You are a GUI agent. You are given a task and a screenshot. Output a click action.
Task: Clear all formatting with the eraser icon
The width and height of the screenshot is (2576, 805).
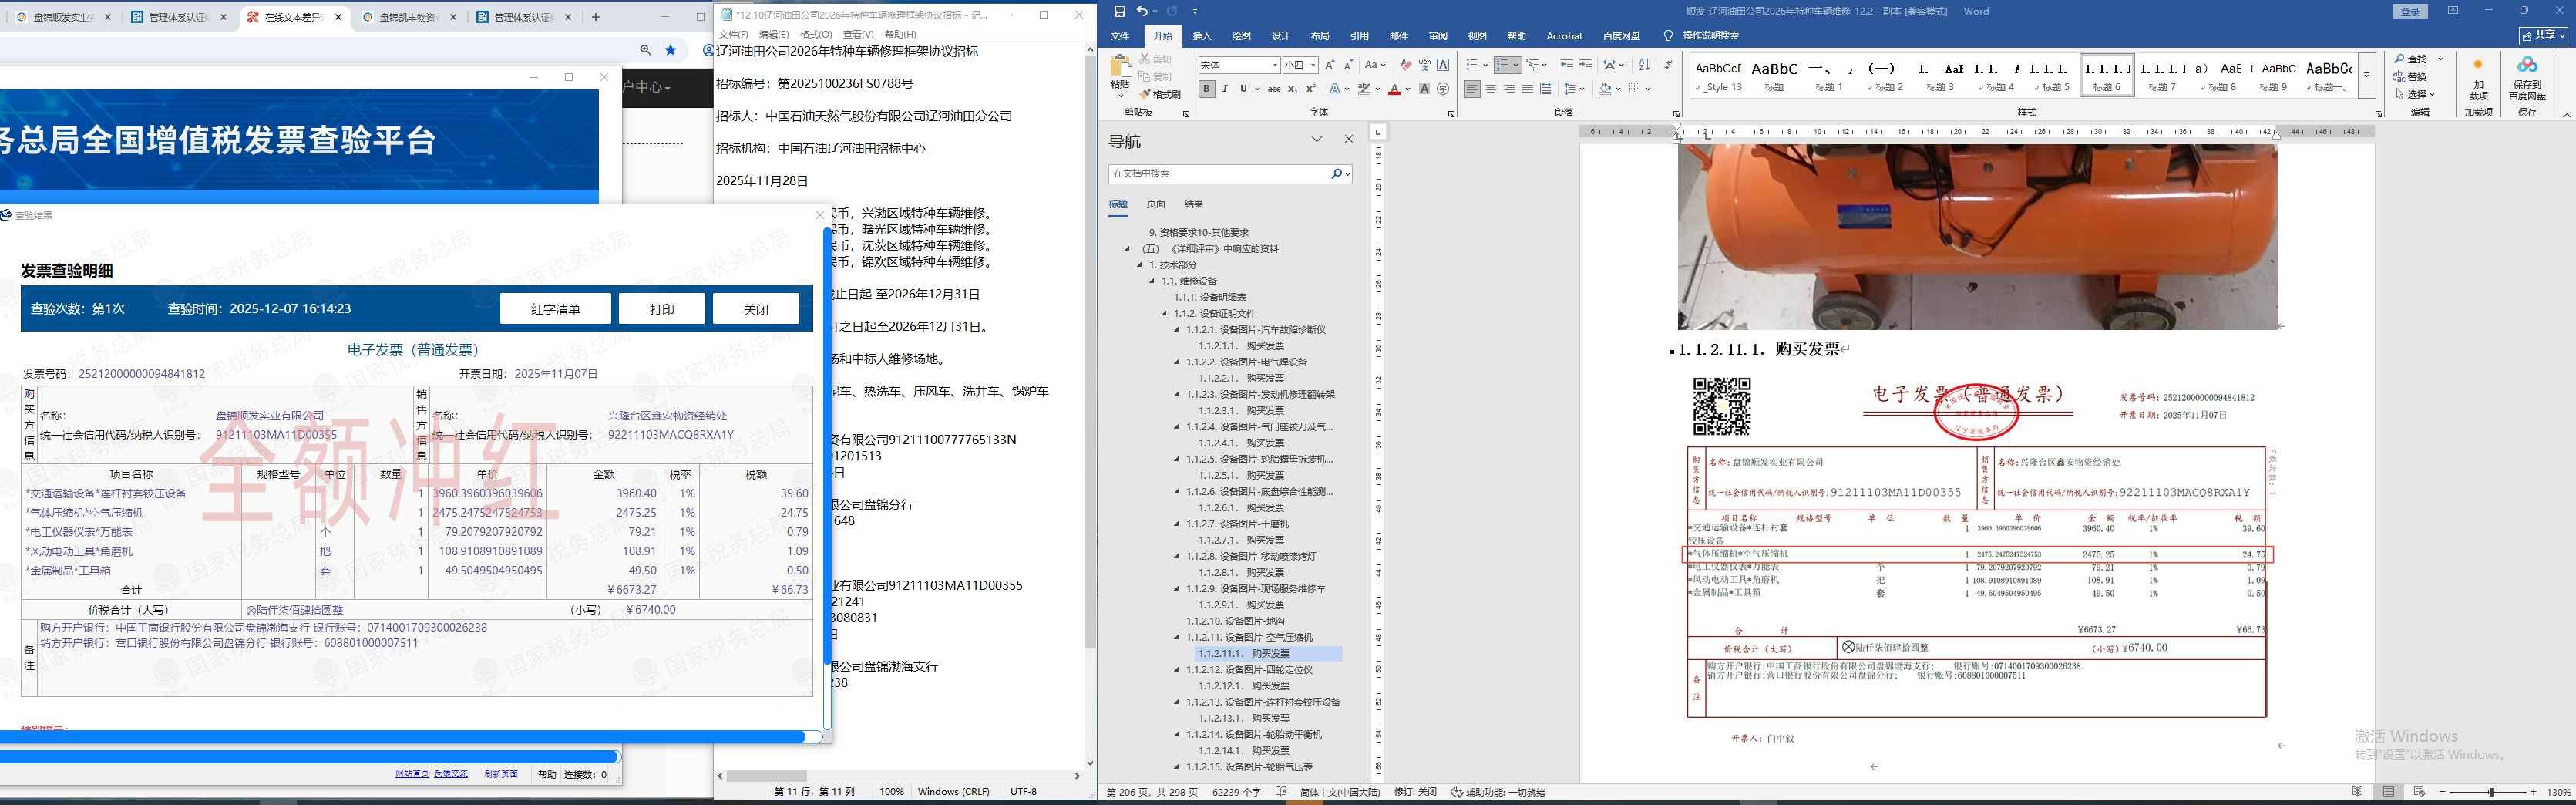[1406, 65]
